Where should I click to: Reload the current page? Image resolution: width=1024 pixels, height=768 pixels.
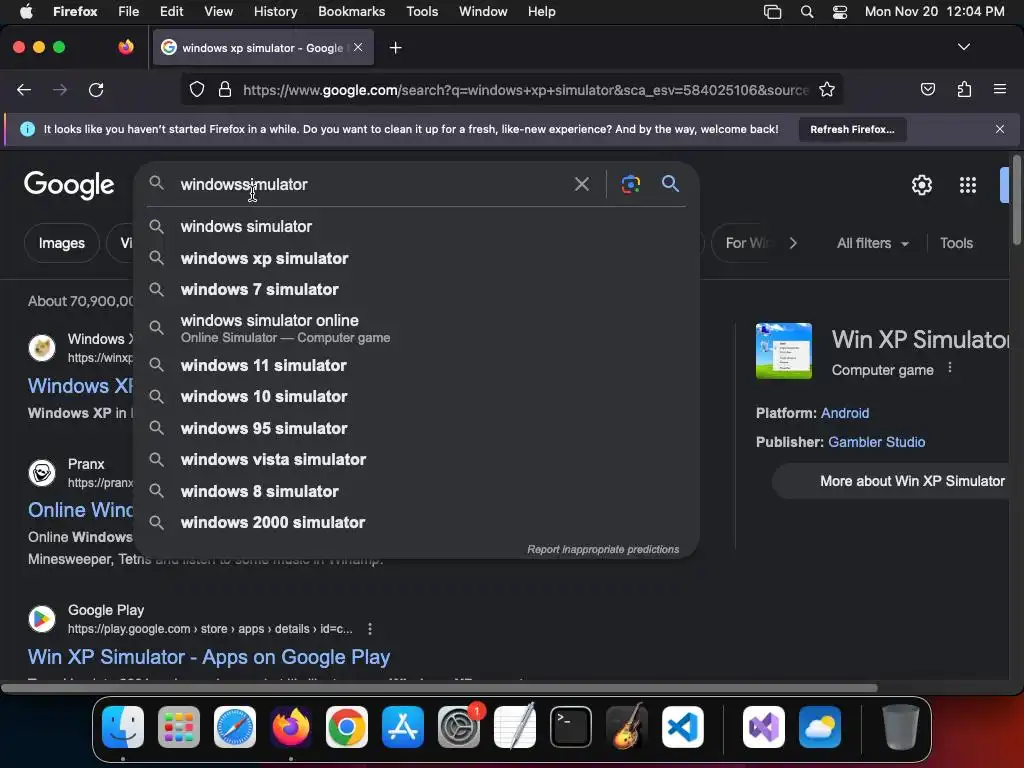click(96, 89)
